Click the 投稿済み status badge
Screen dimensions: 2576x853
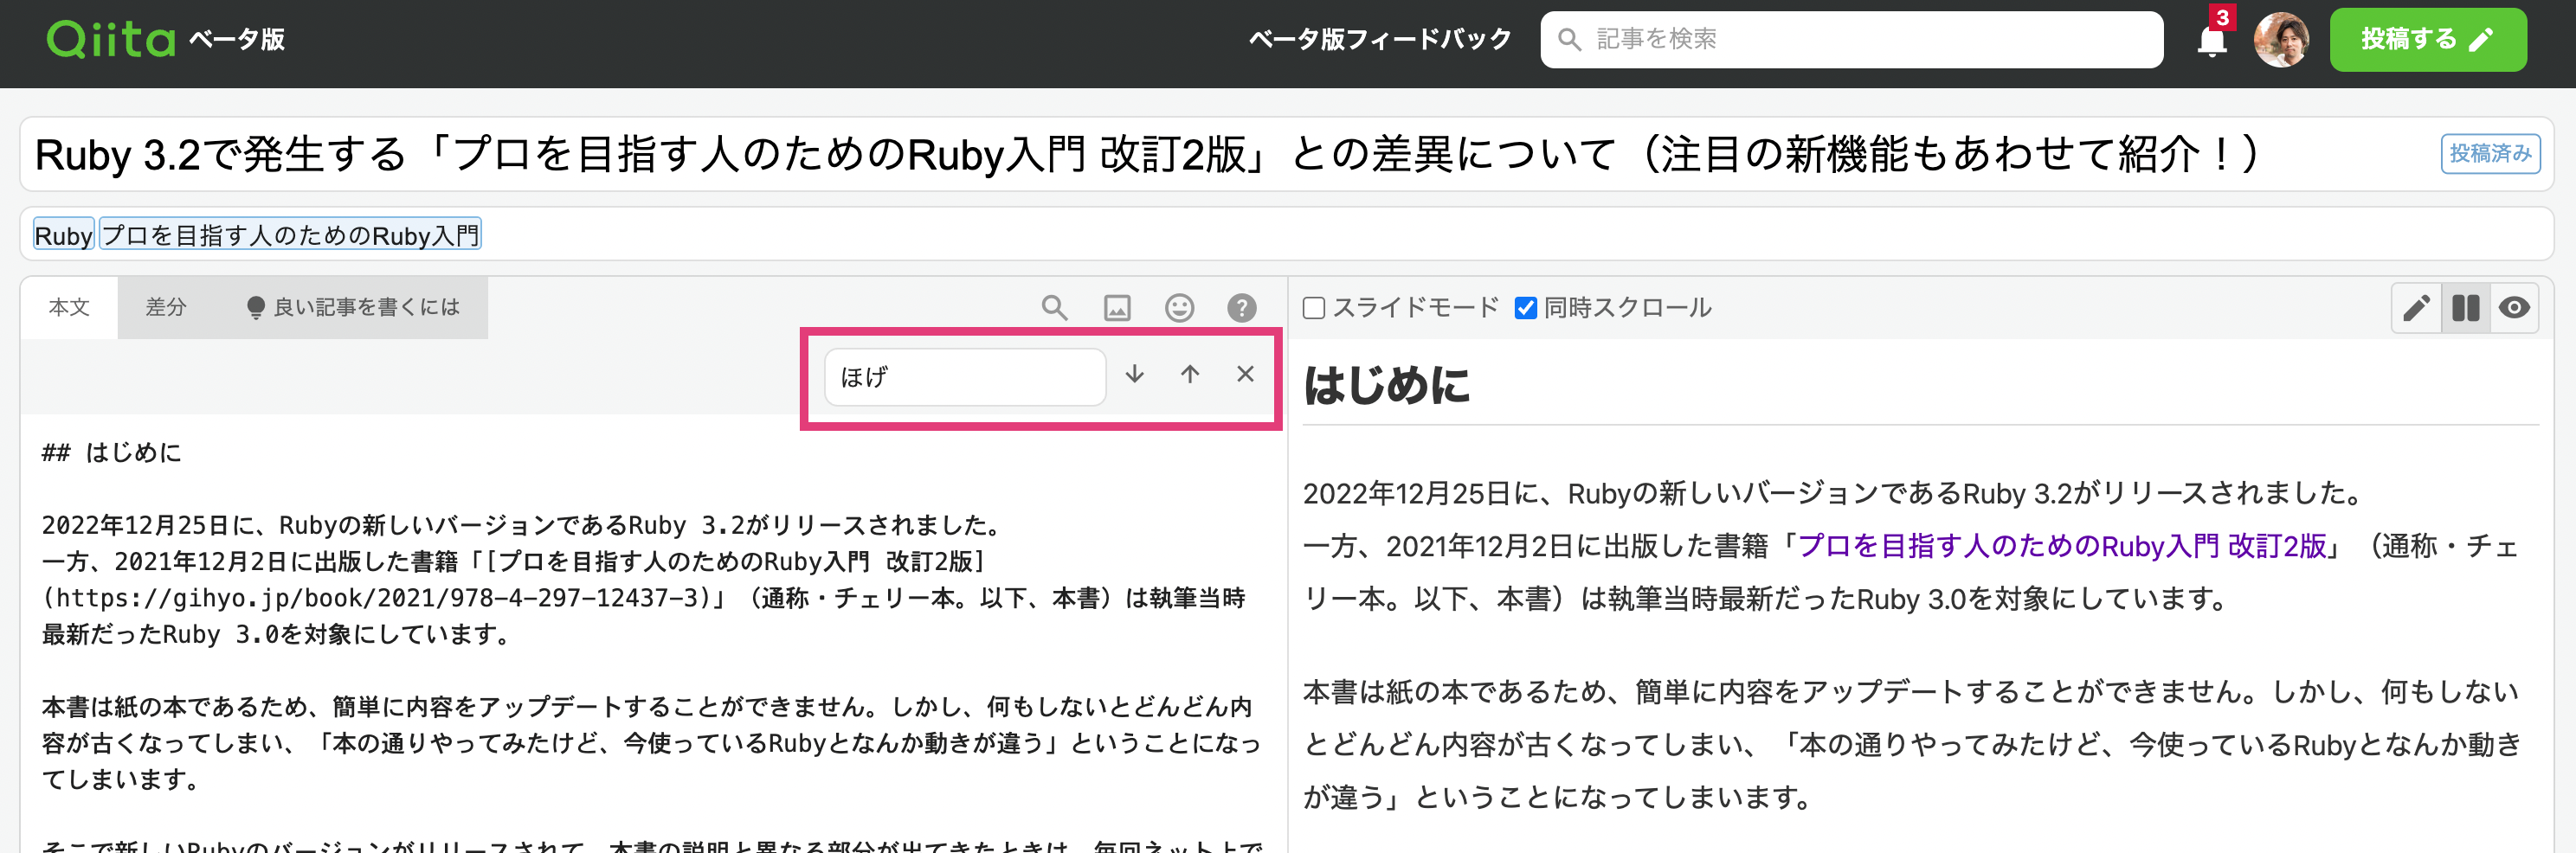coord(2489,154)
